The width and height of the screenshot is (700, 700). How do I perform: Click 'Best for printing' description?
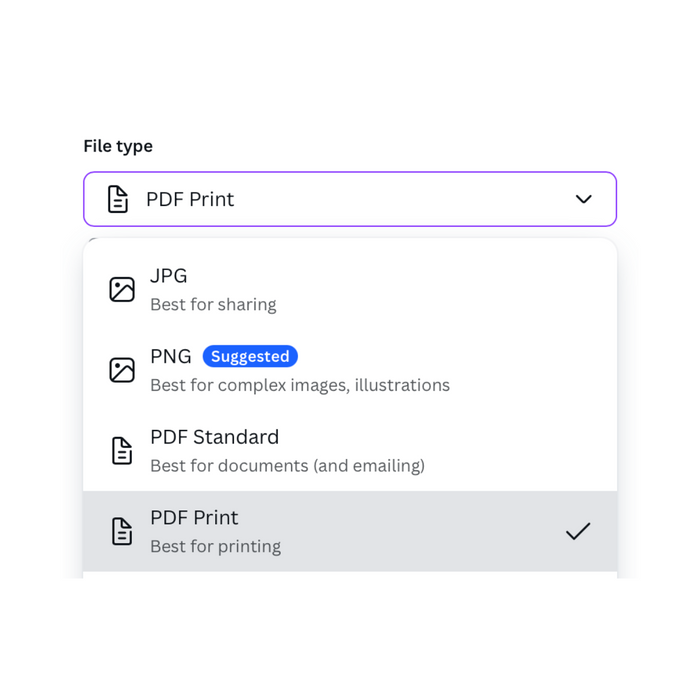coord(215,547)
